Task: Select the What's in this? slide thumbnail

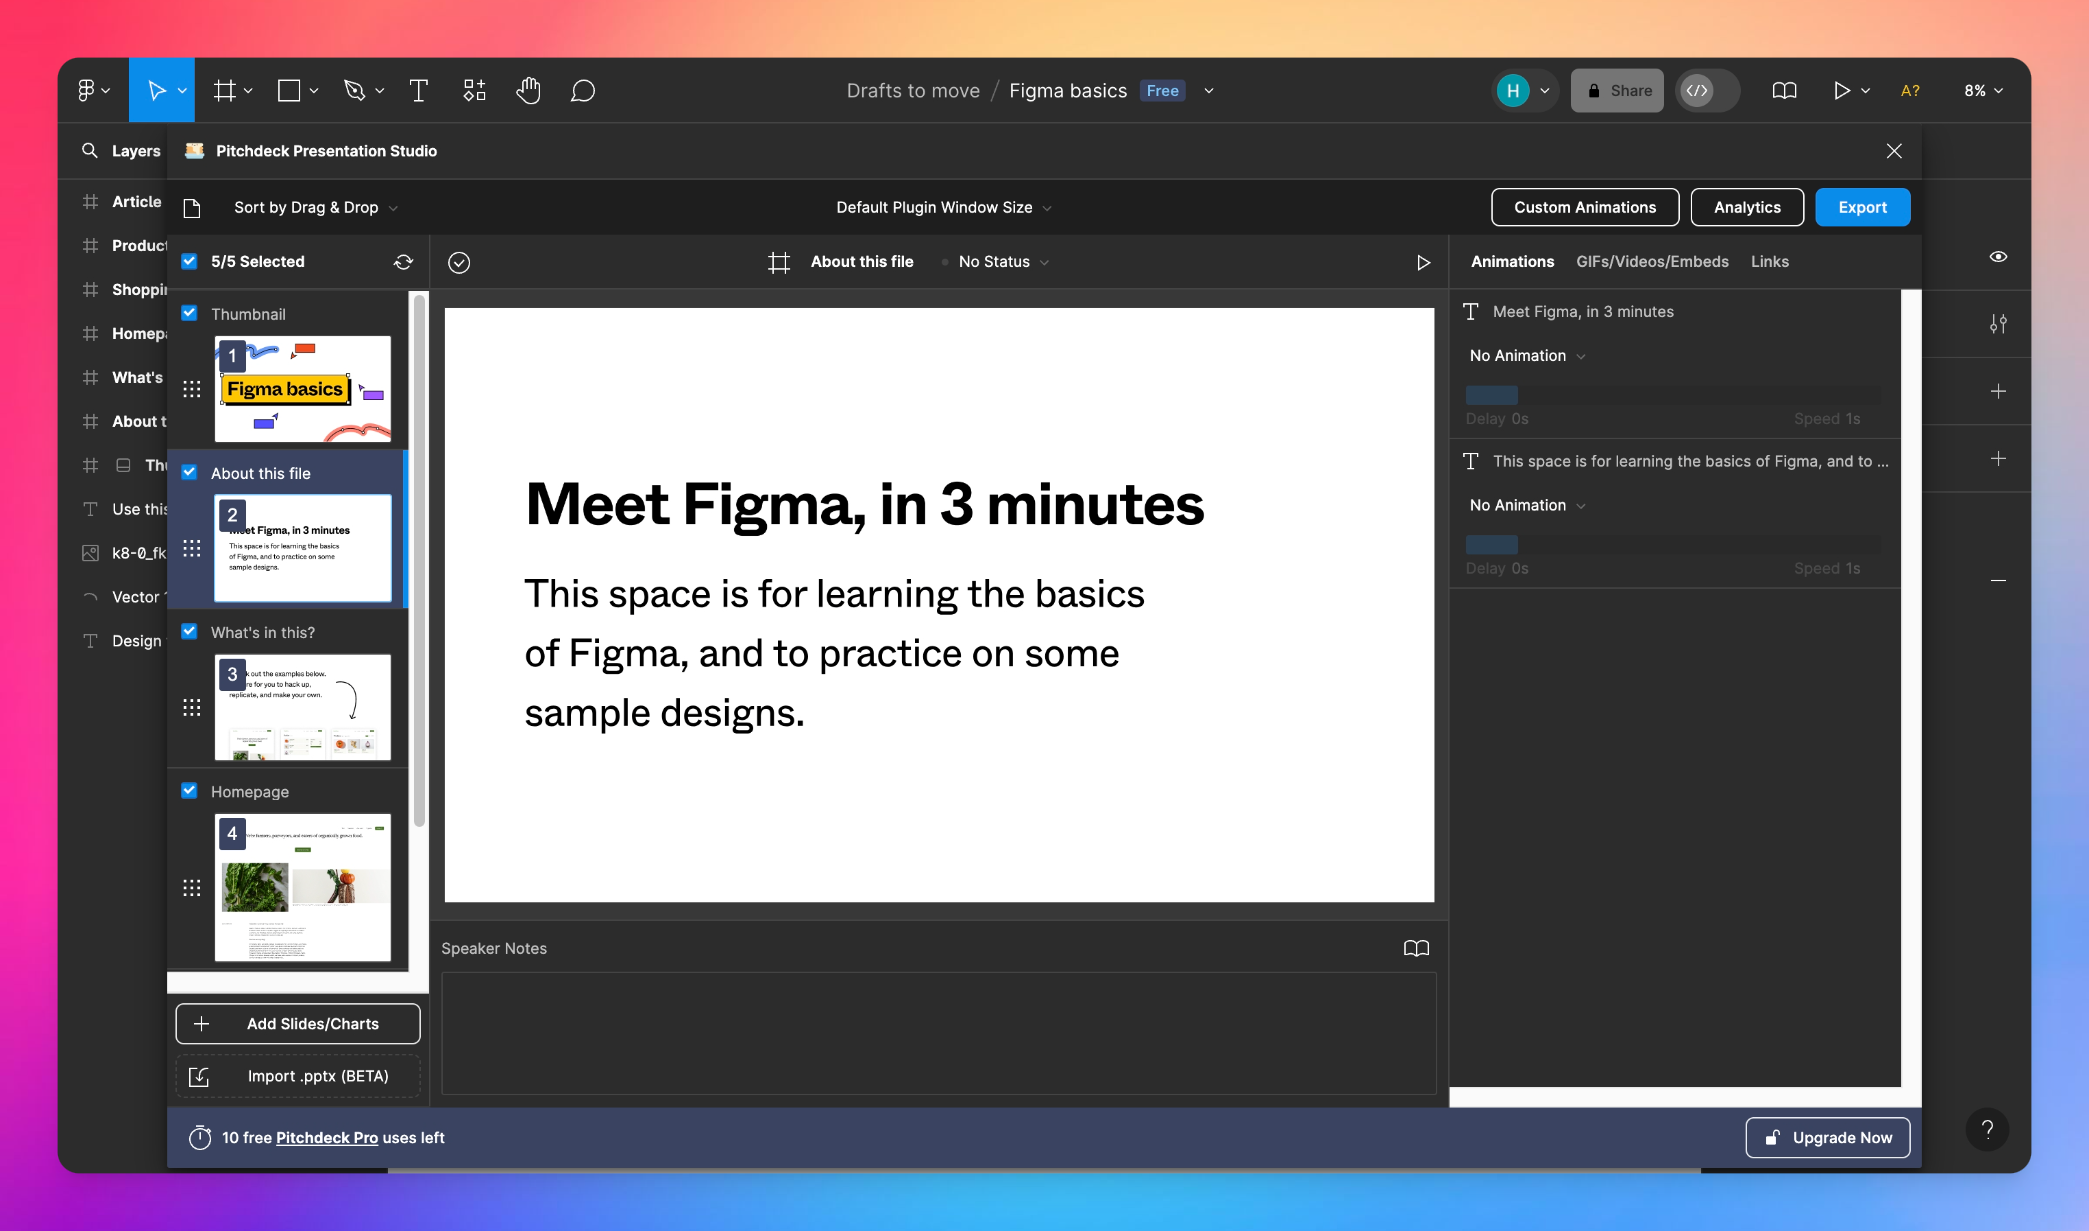Action: click(x=303, y=708)
